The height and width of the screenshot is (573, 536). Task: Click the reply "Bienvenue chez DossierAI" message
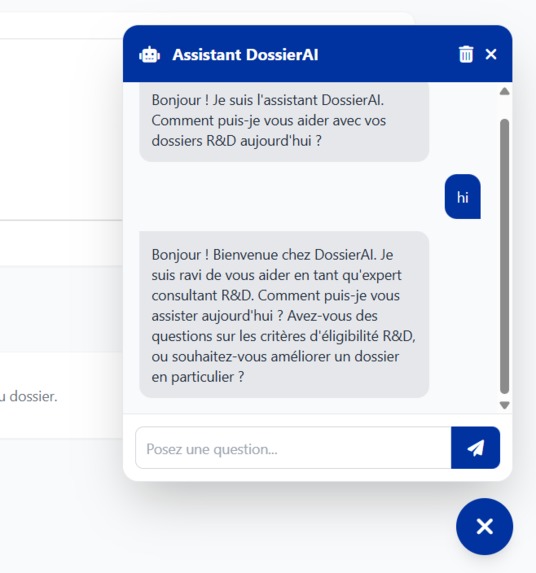click(x=284, y=315)
